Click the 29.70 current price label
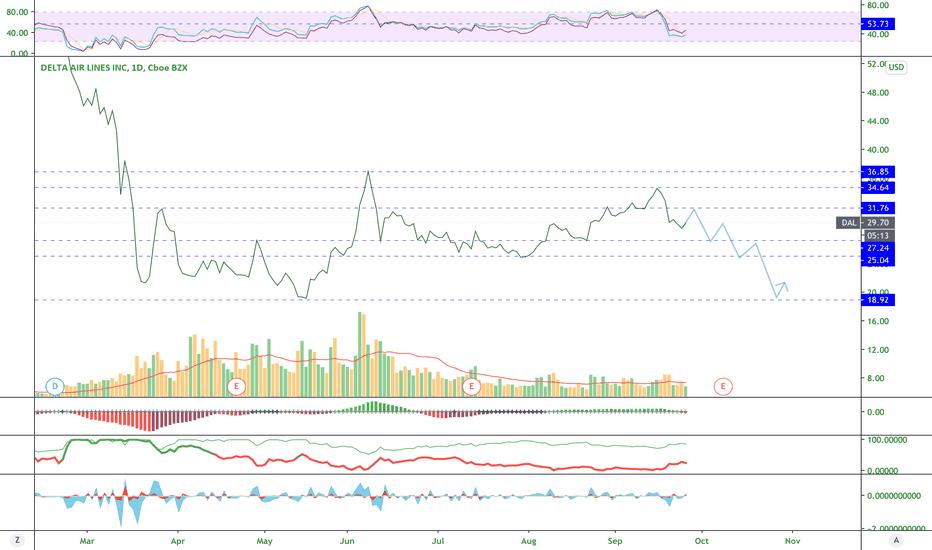Image resolution: width=932 pixels, height=550 pixels. tap(878, 222)
